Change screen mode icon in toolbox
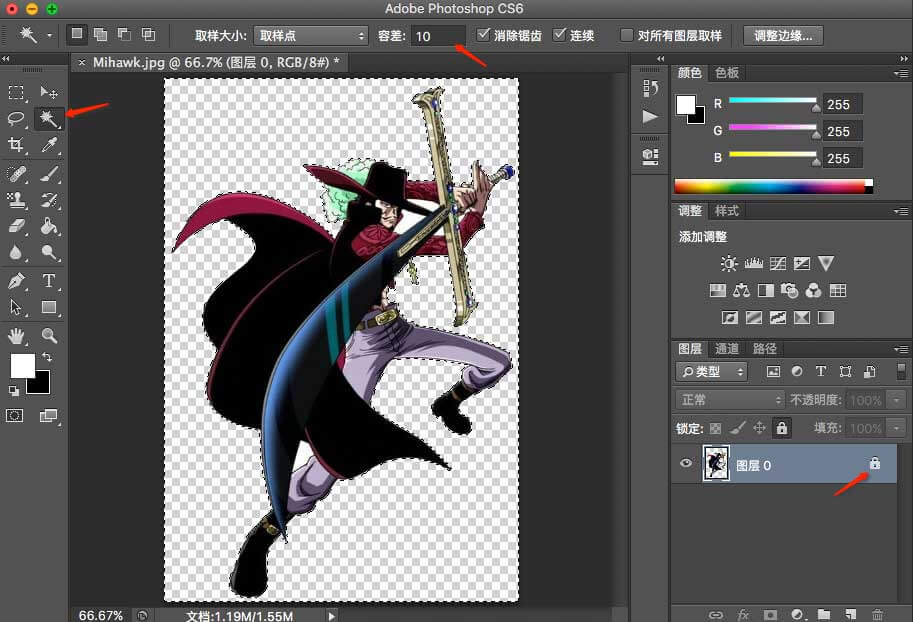The height and width of the screenshot is (622, 913). coord(48,415)
